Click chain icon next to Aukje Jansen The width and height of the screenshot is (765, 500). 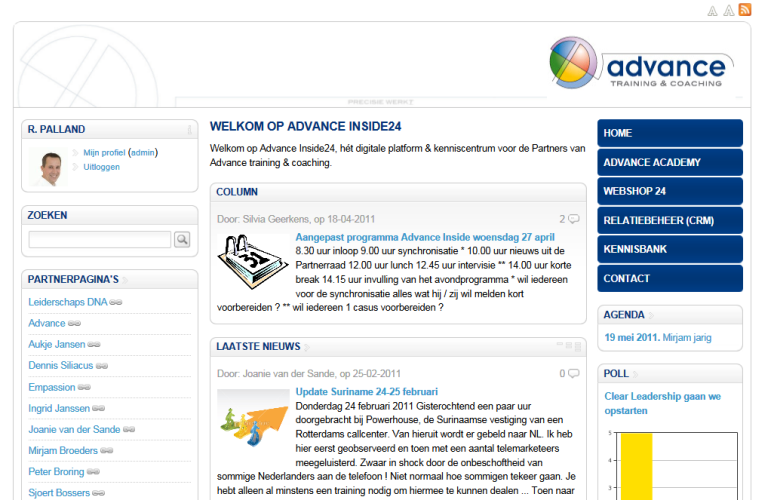(94, 344)
